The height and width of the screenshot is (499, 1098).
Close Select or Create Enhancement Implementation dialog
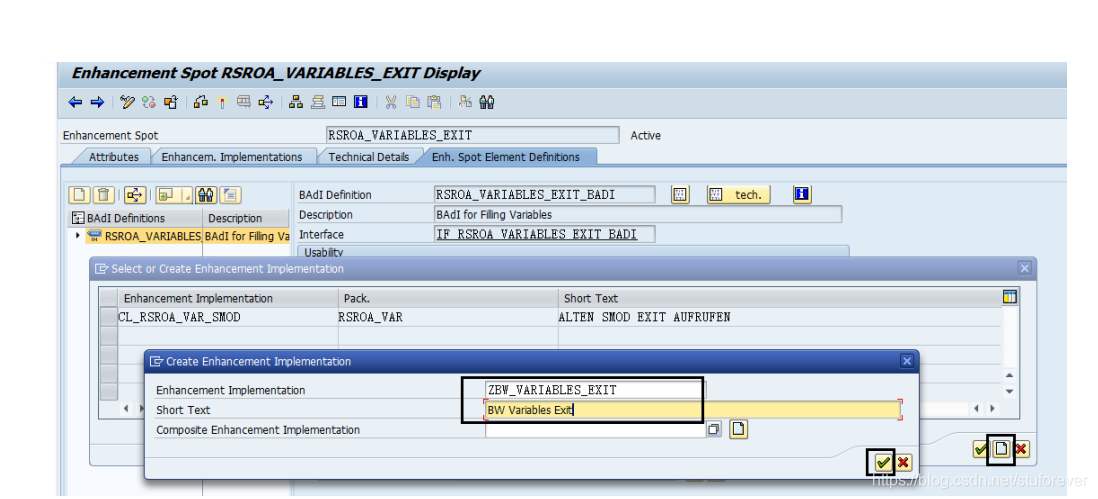pos(1024,268)
